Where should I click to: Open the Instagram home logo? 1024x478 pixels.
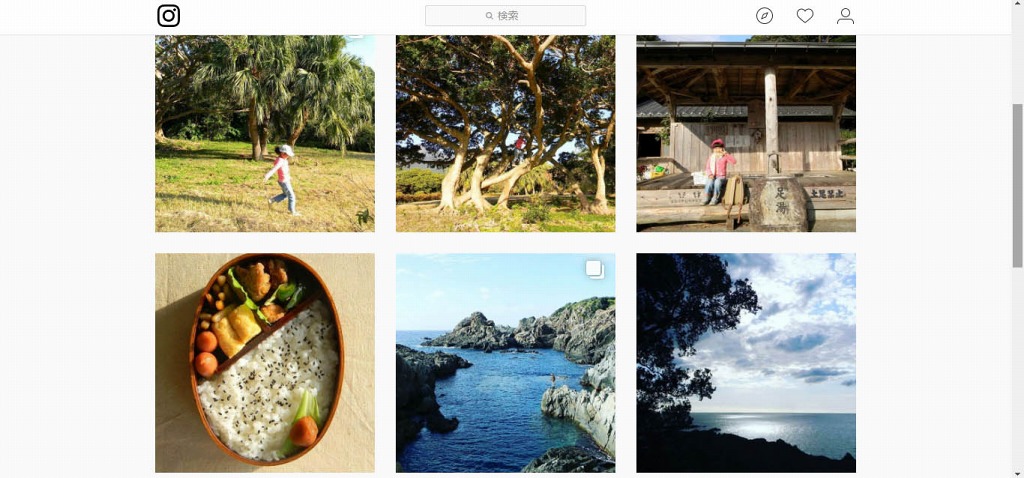coord(168,16)
